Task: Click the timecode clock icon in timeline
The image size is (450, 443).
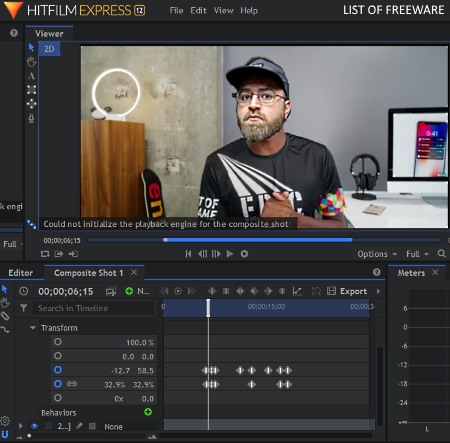Action: (24, 291)
